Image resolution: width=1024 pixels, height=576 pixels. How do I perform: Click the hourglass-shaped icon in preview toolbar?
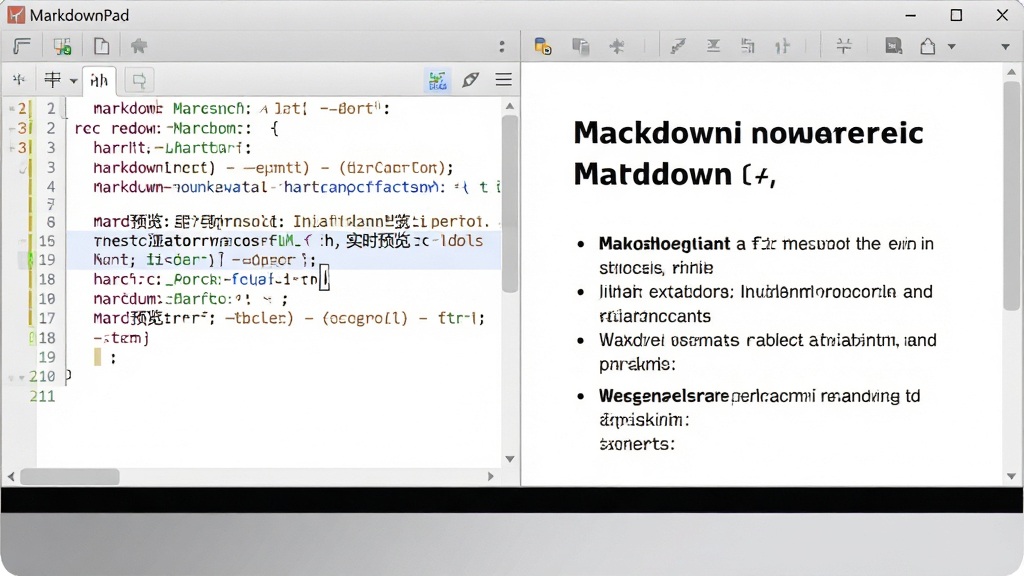tap(713, 46)
